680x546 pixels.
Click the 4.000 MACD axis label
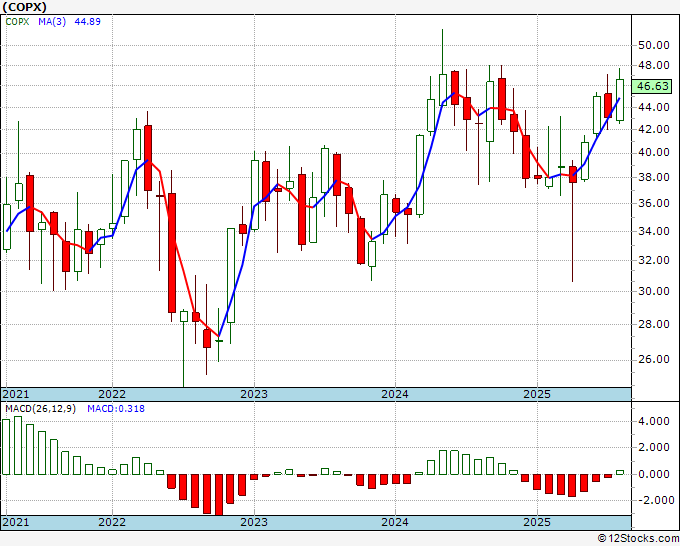(653, 422)
